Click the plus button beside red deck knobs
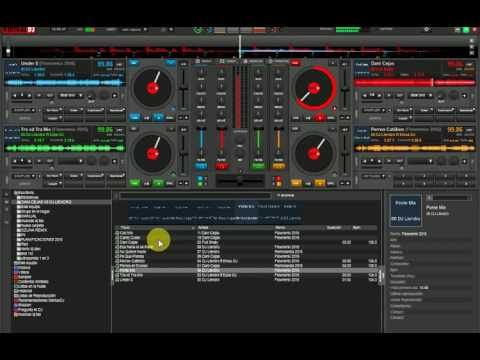 coord(464,96)
